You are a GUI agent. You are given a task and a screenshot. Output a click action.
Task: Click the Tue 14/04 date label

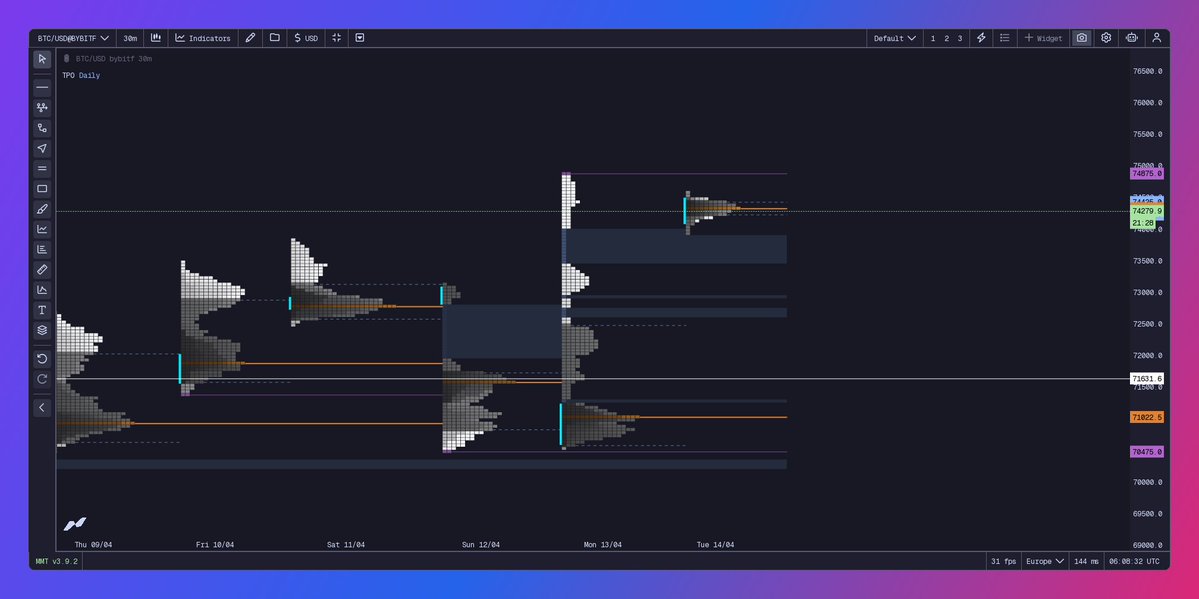715,545
